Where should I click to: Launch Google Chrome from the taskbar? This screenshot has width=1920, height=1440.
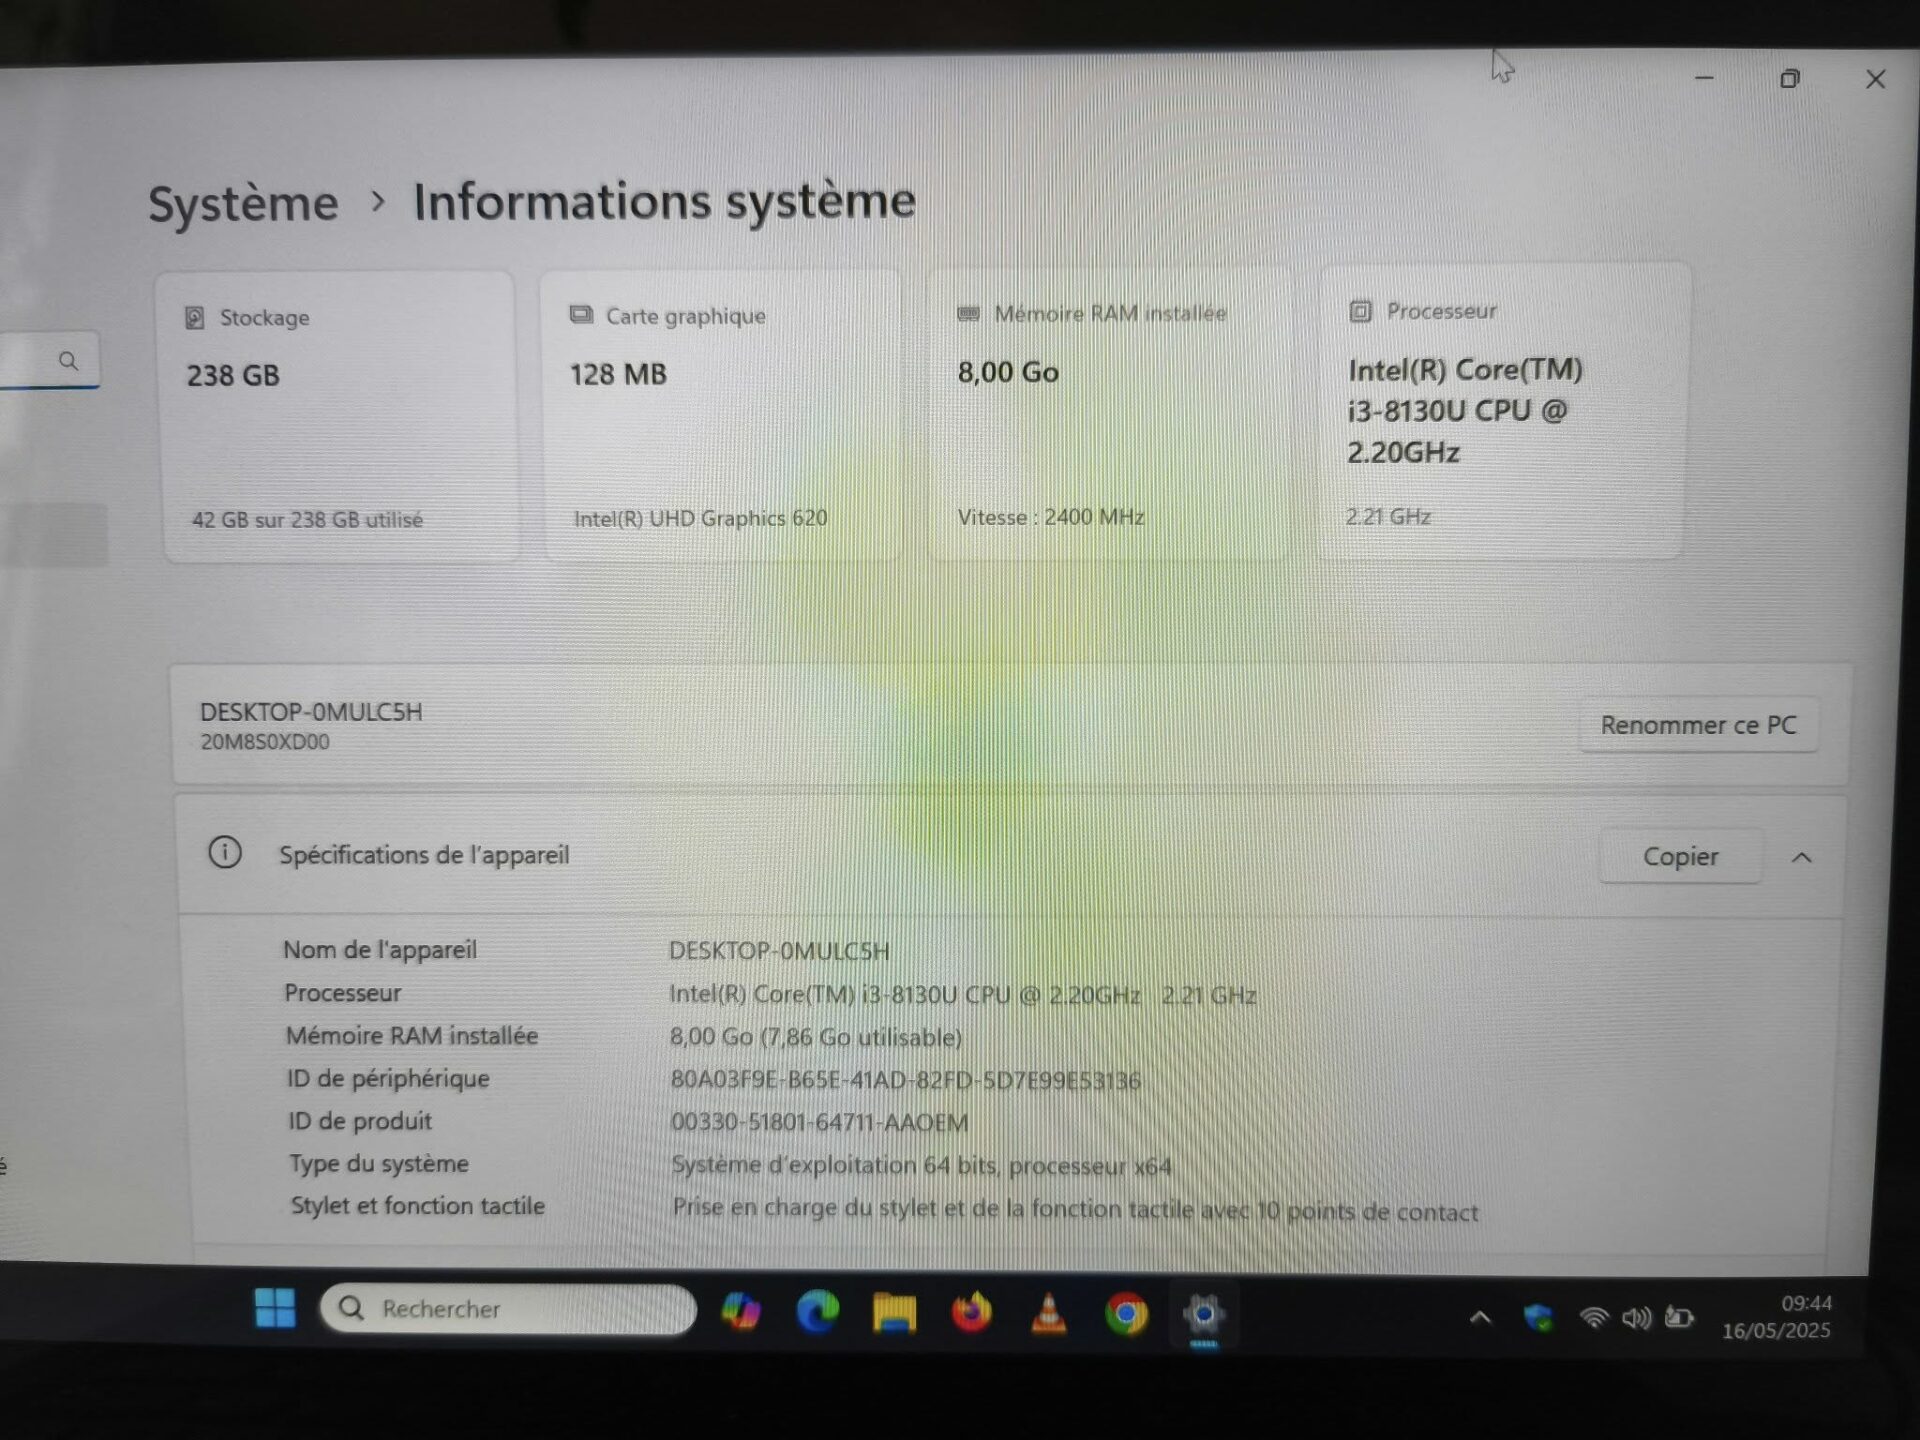(x=1126, y=1314)
